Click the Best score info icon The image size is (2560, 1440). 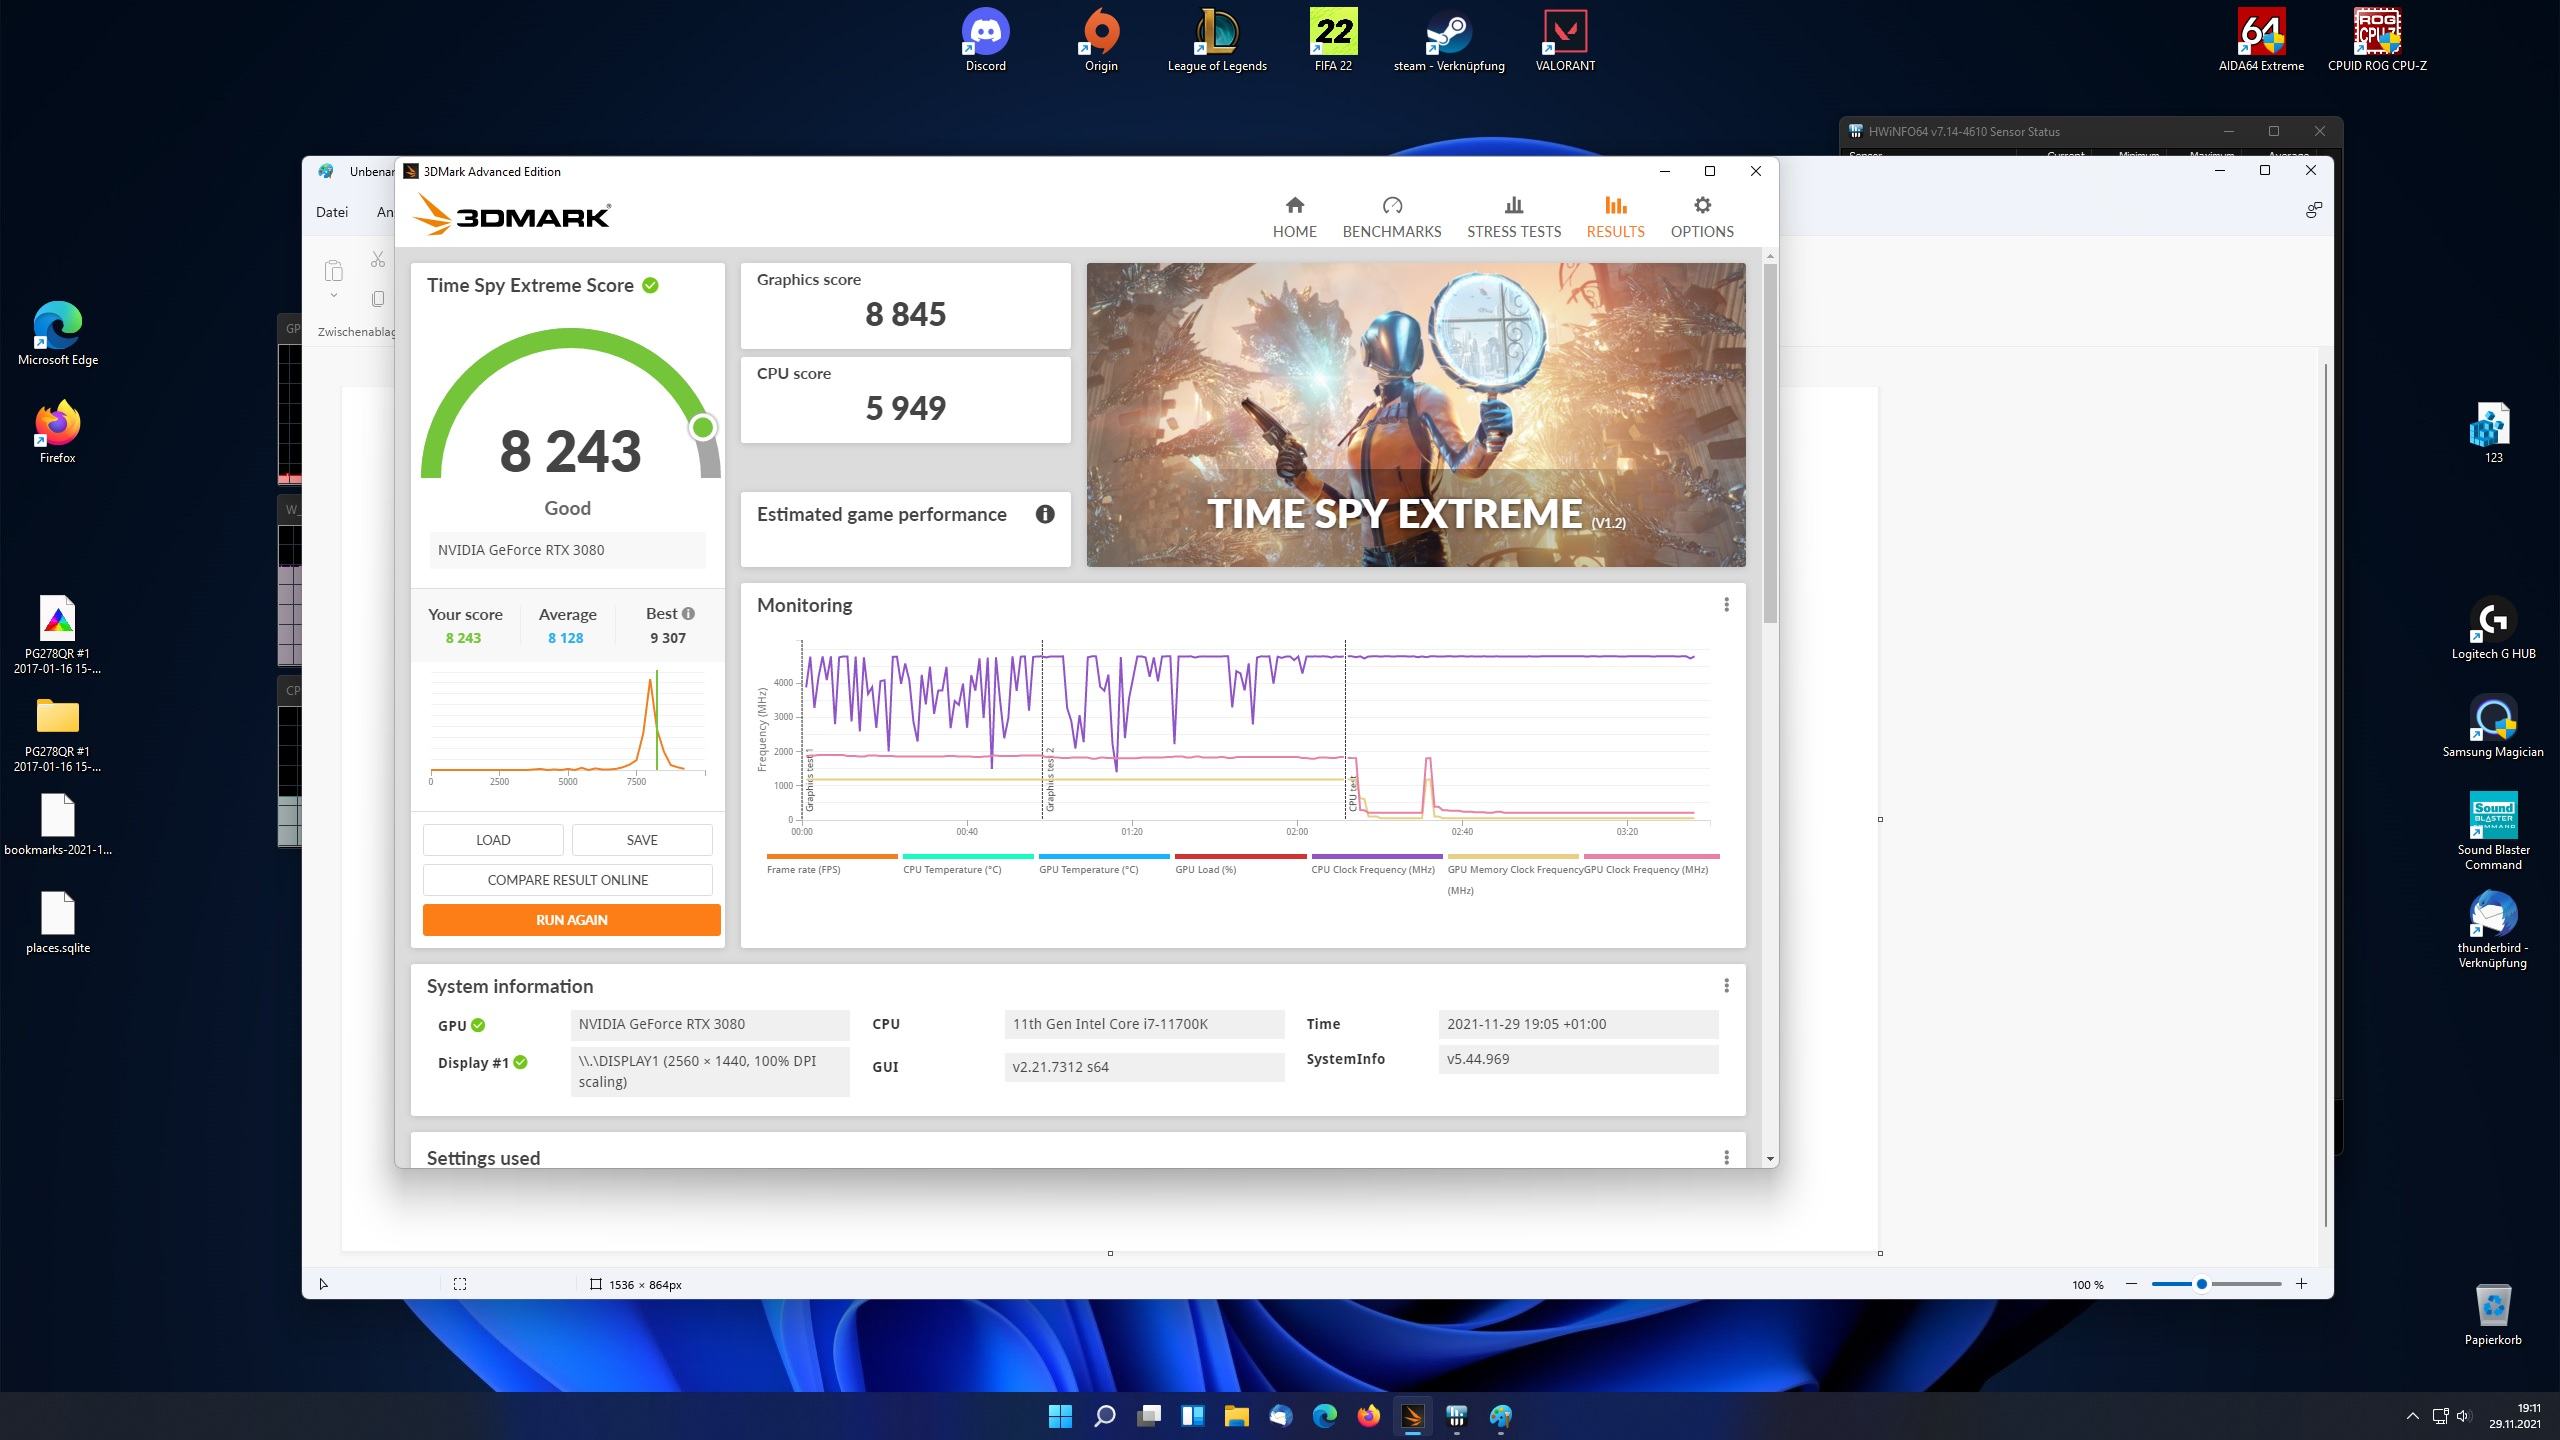688,614
